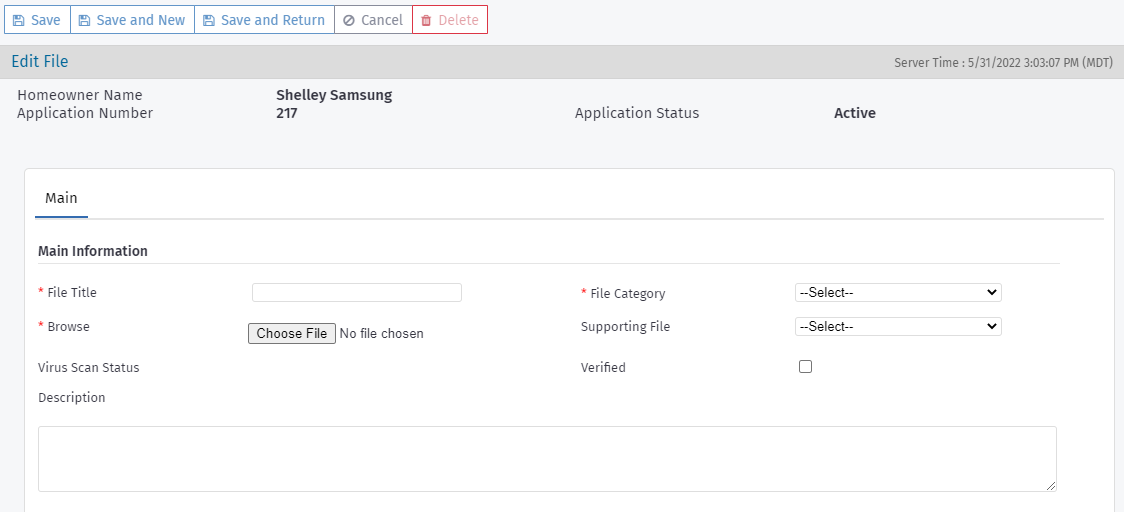Click the Edit File page heading
Screen dimensions: 1124x512
click(x=40, y=62)
